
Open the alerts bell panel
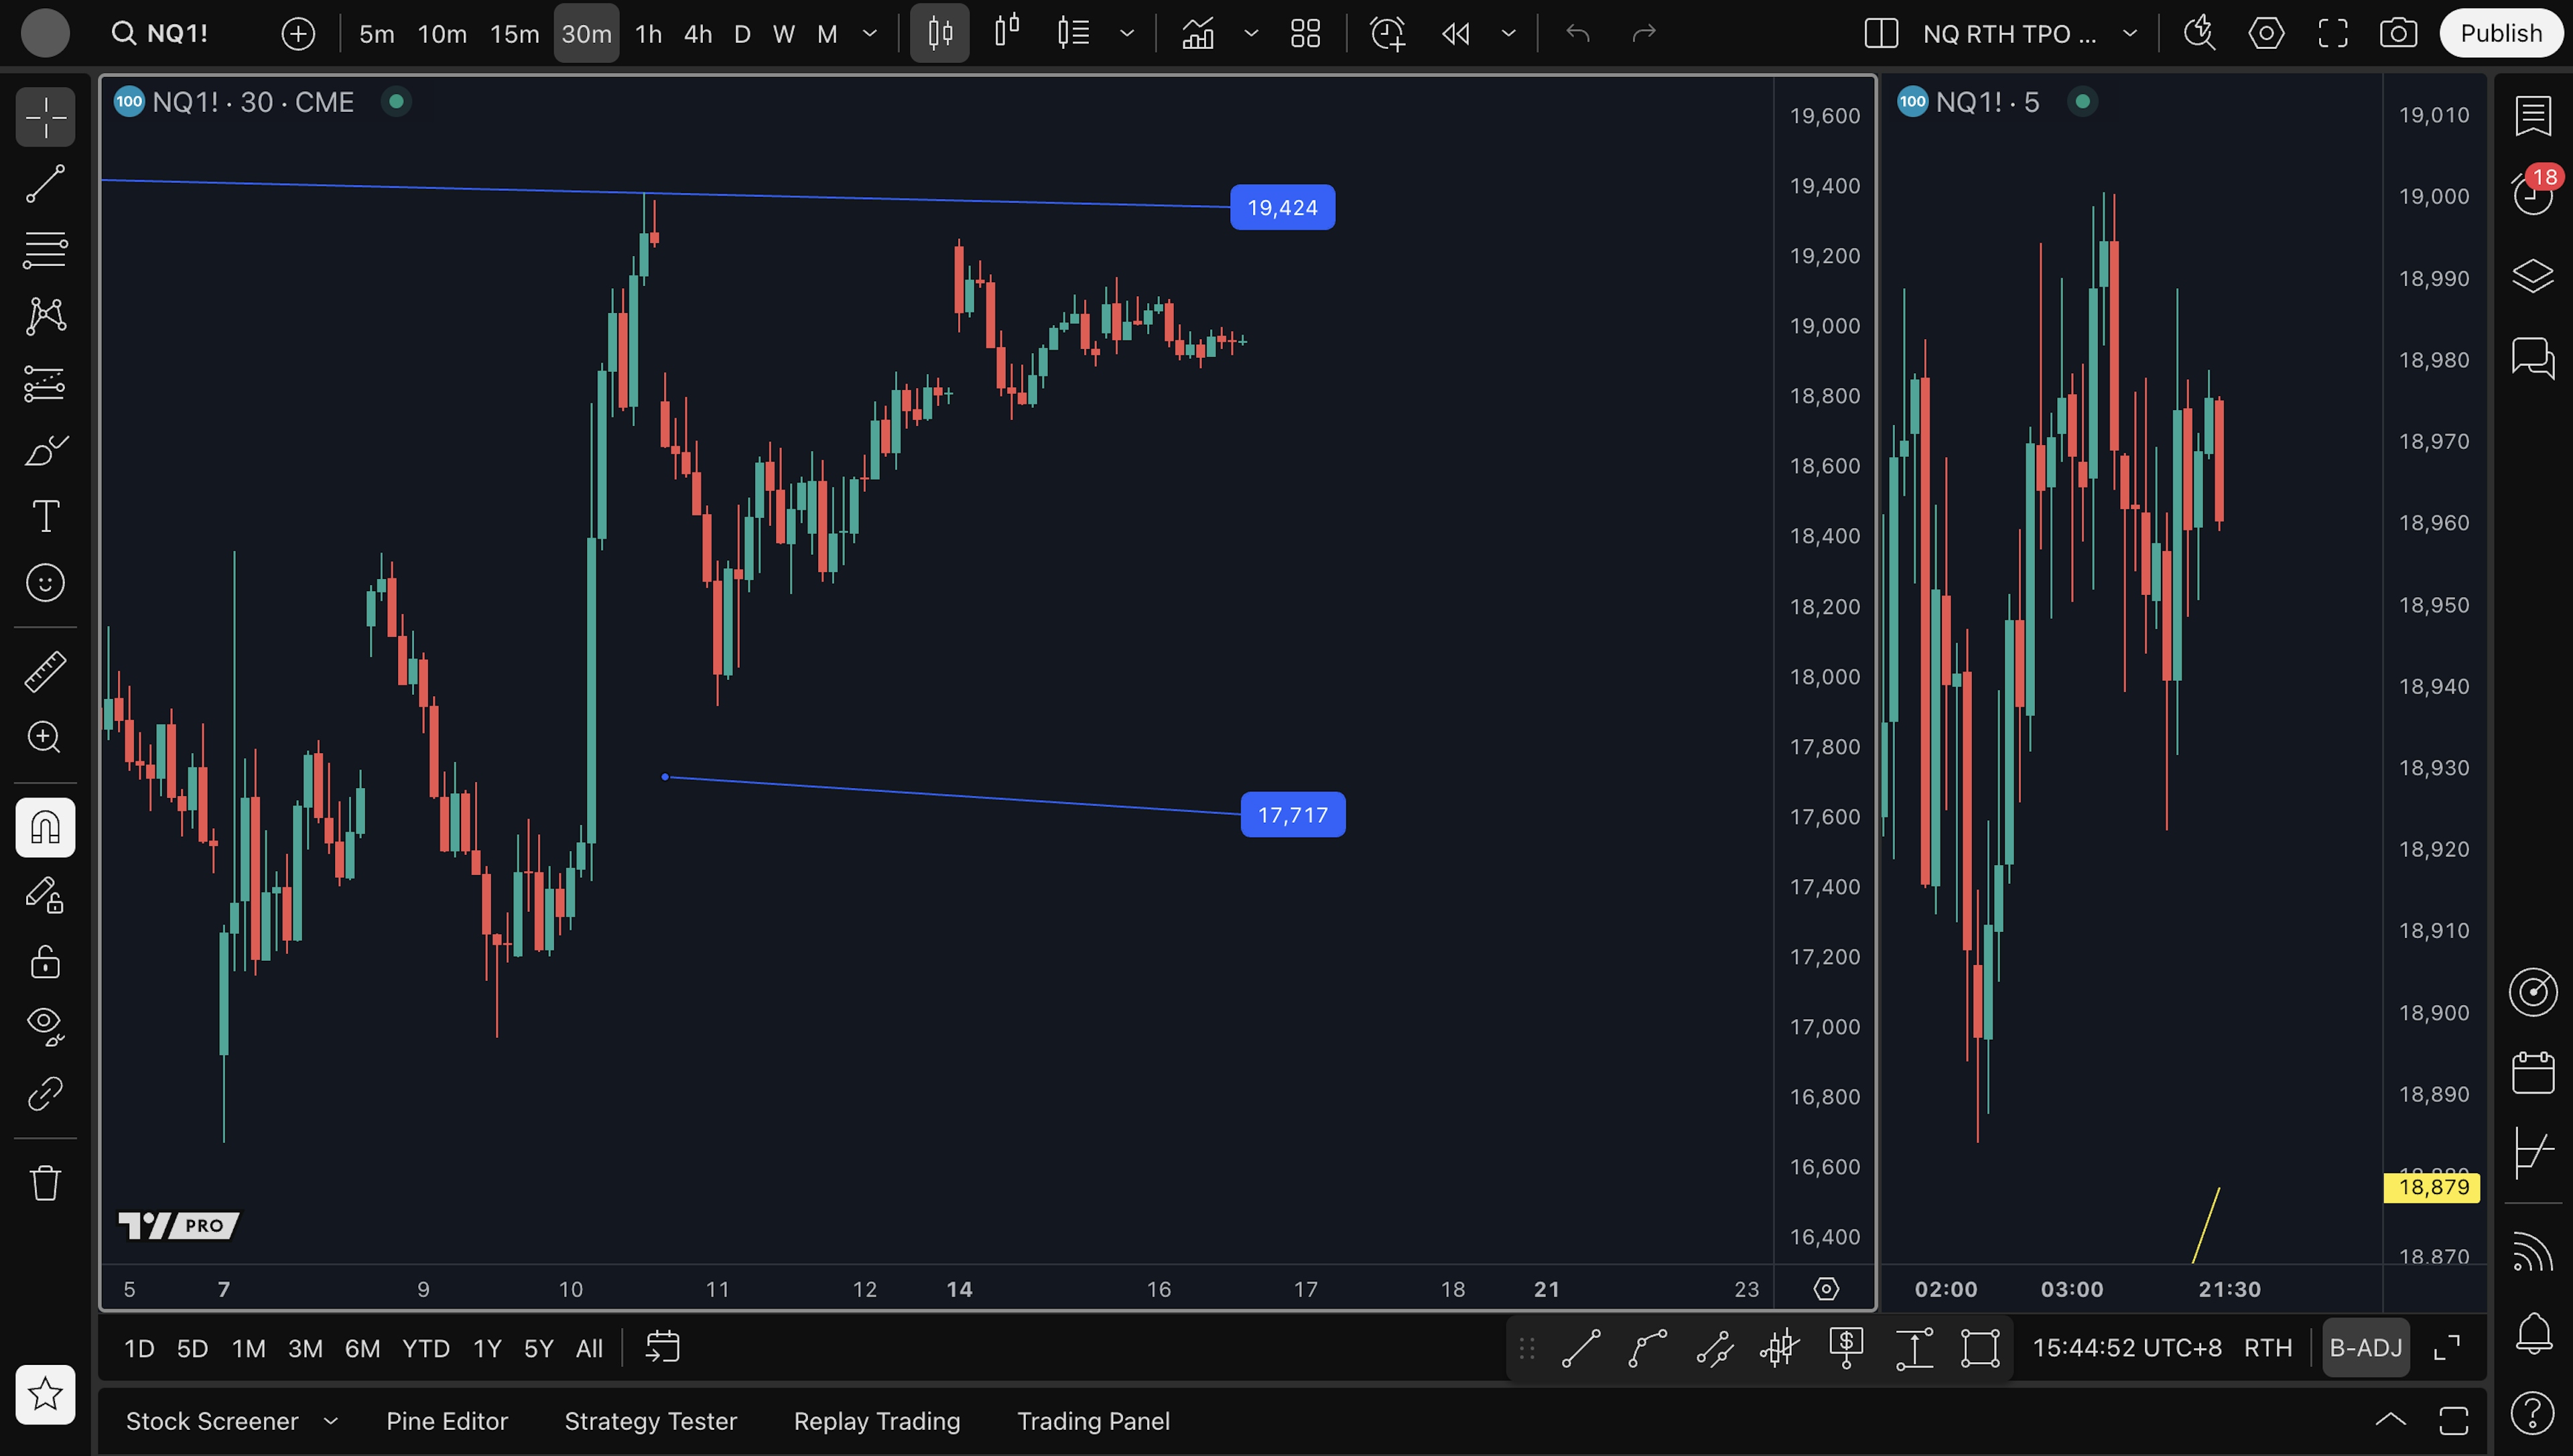(2532, 1333)
